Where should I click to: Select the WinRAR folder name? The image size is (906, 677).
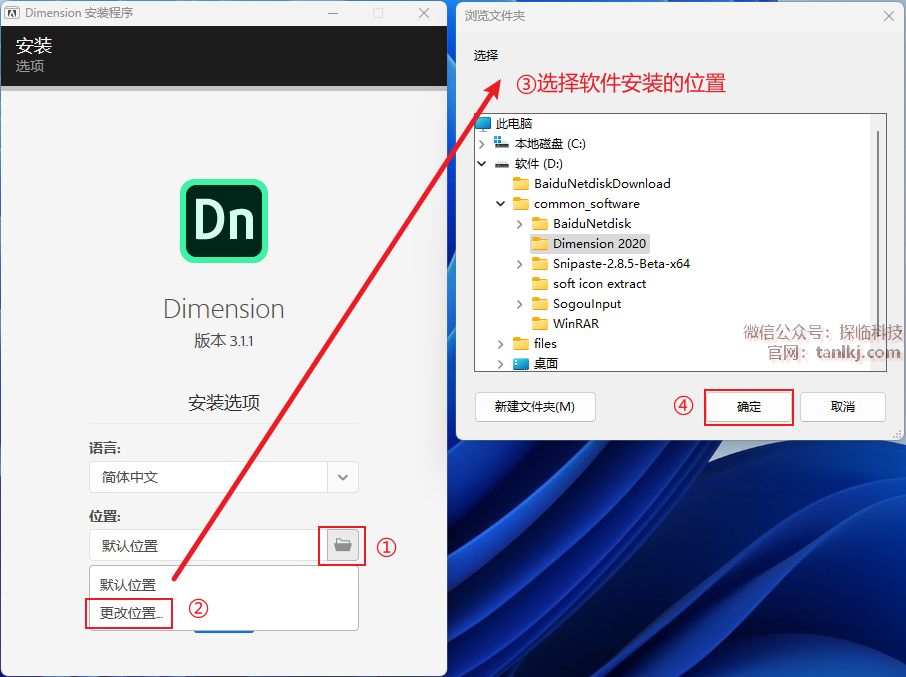(575, 323)
